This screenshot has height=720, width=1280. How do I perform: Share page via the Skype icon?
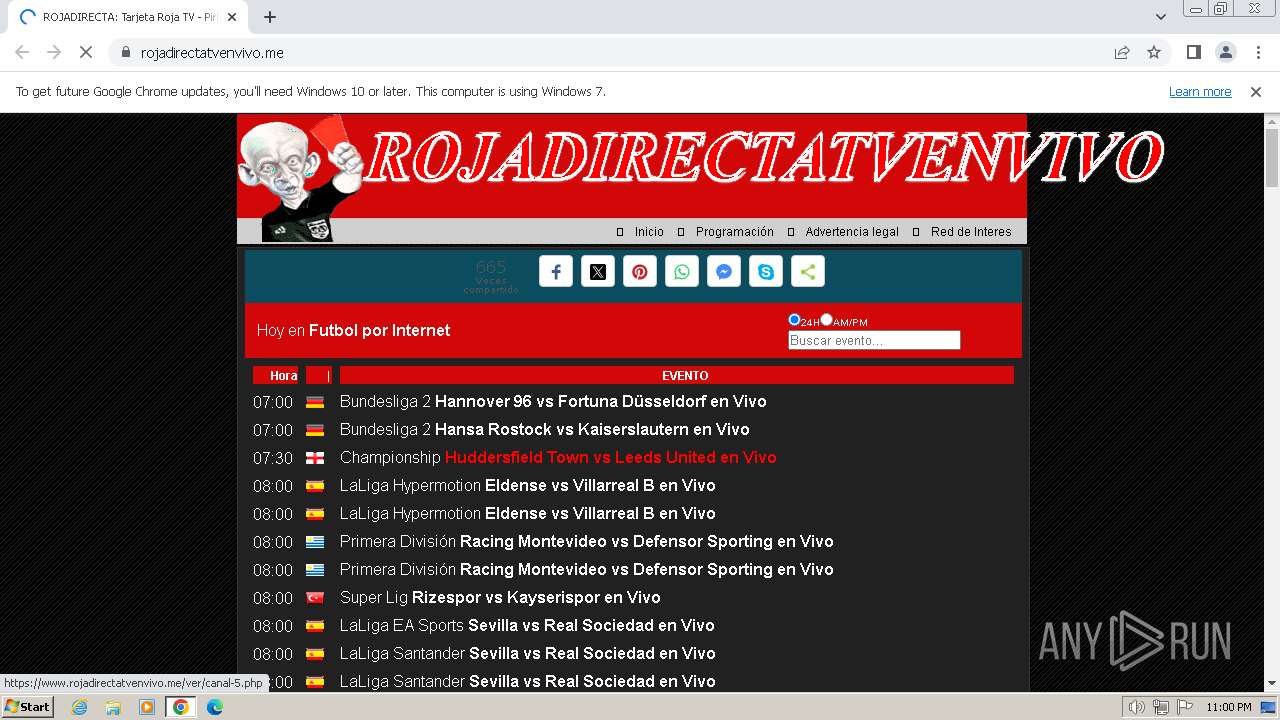(766, 272)
